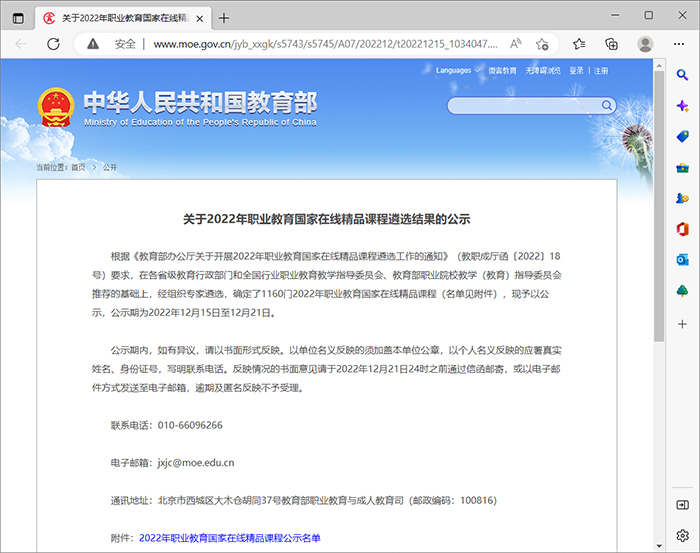The width and height of the screenshot is (700, 553).
Task: Refresh the current page
Action: click(53, 44)
